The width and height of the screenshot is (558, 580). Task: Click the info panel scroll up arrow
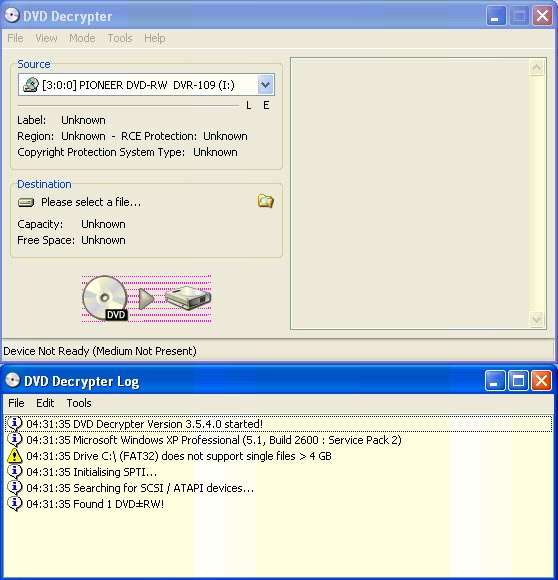point(536,68)
